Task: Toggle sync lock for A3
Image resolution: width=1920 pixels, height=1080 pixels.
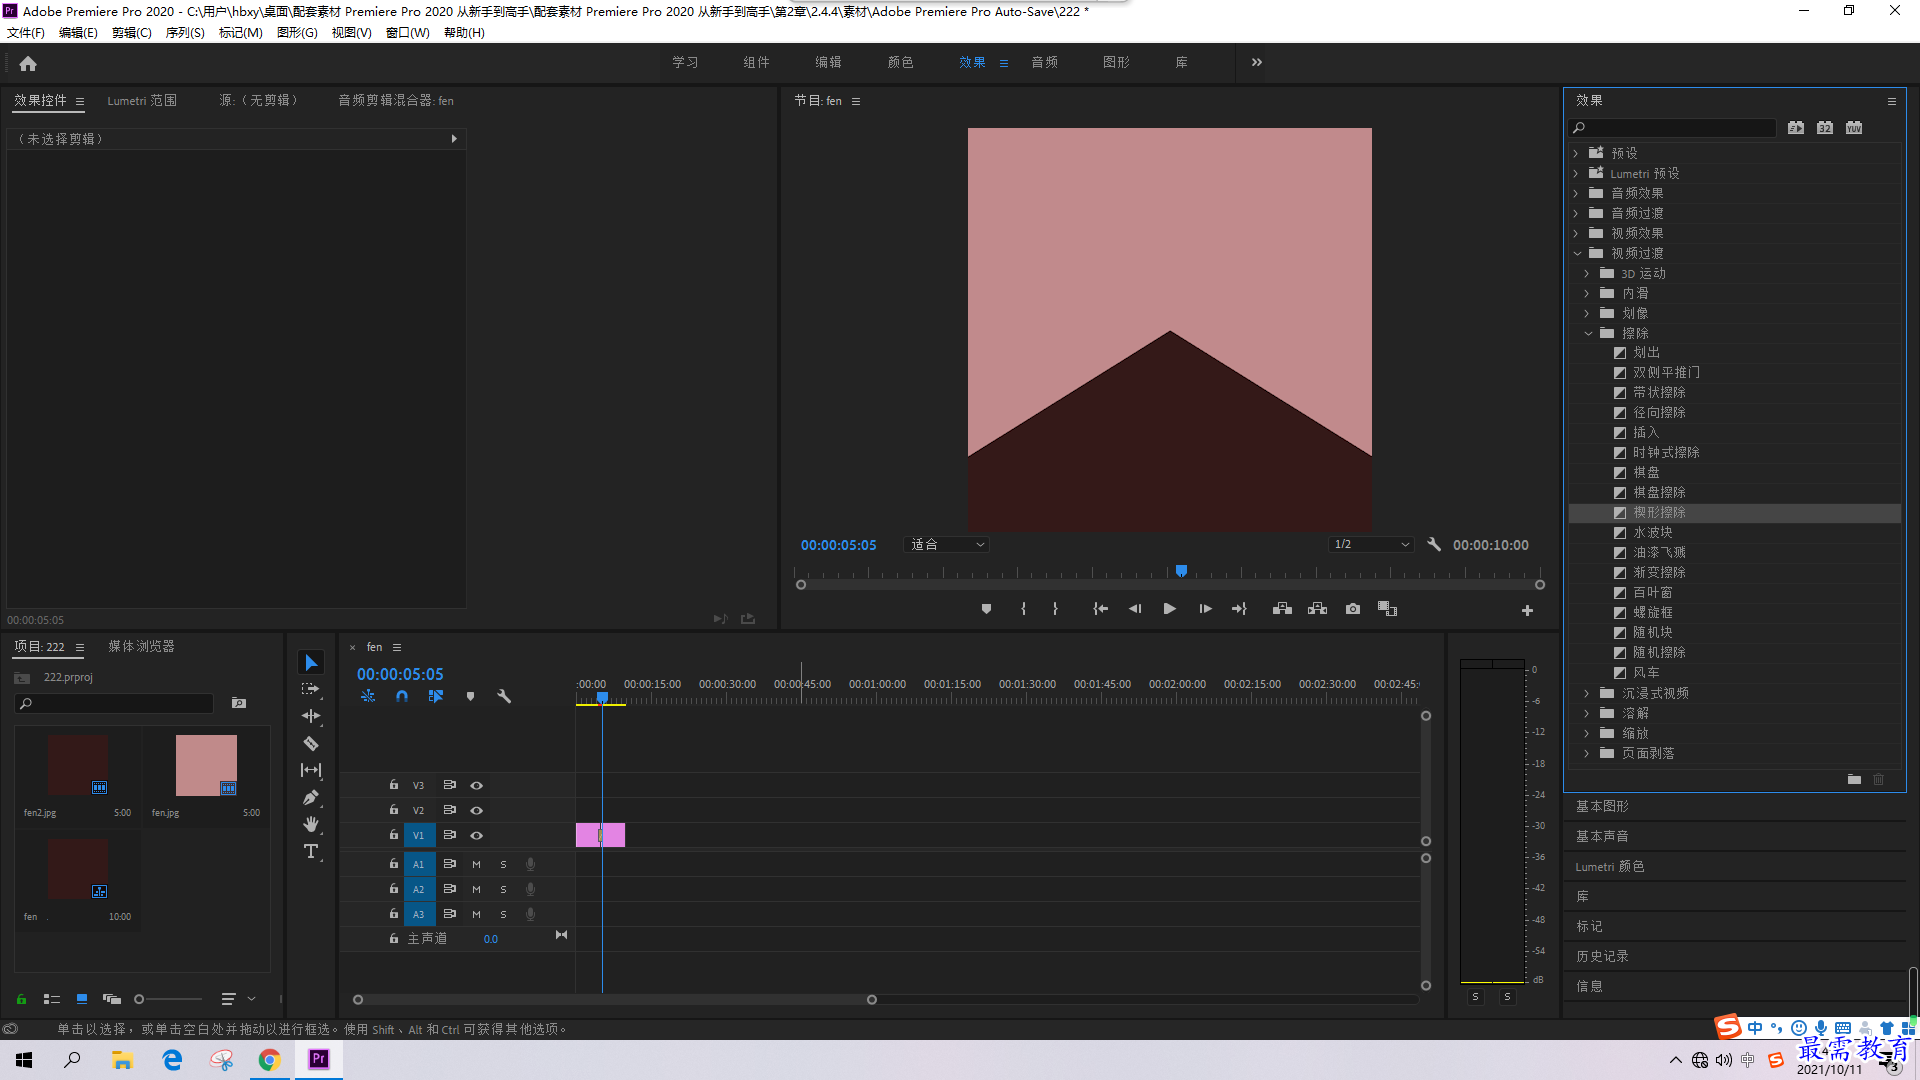Action: pos(450,914)
